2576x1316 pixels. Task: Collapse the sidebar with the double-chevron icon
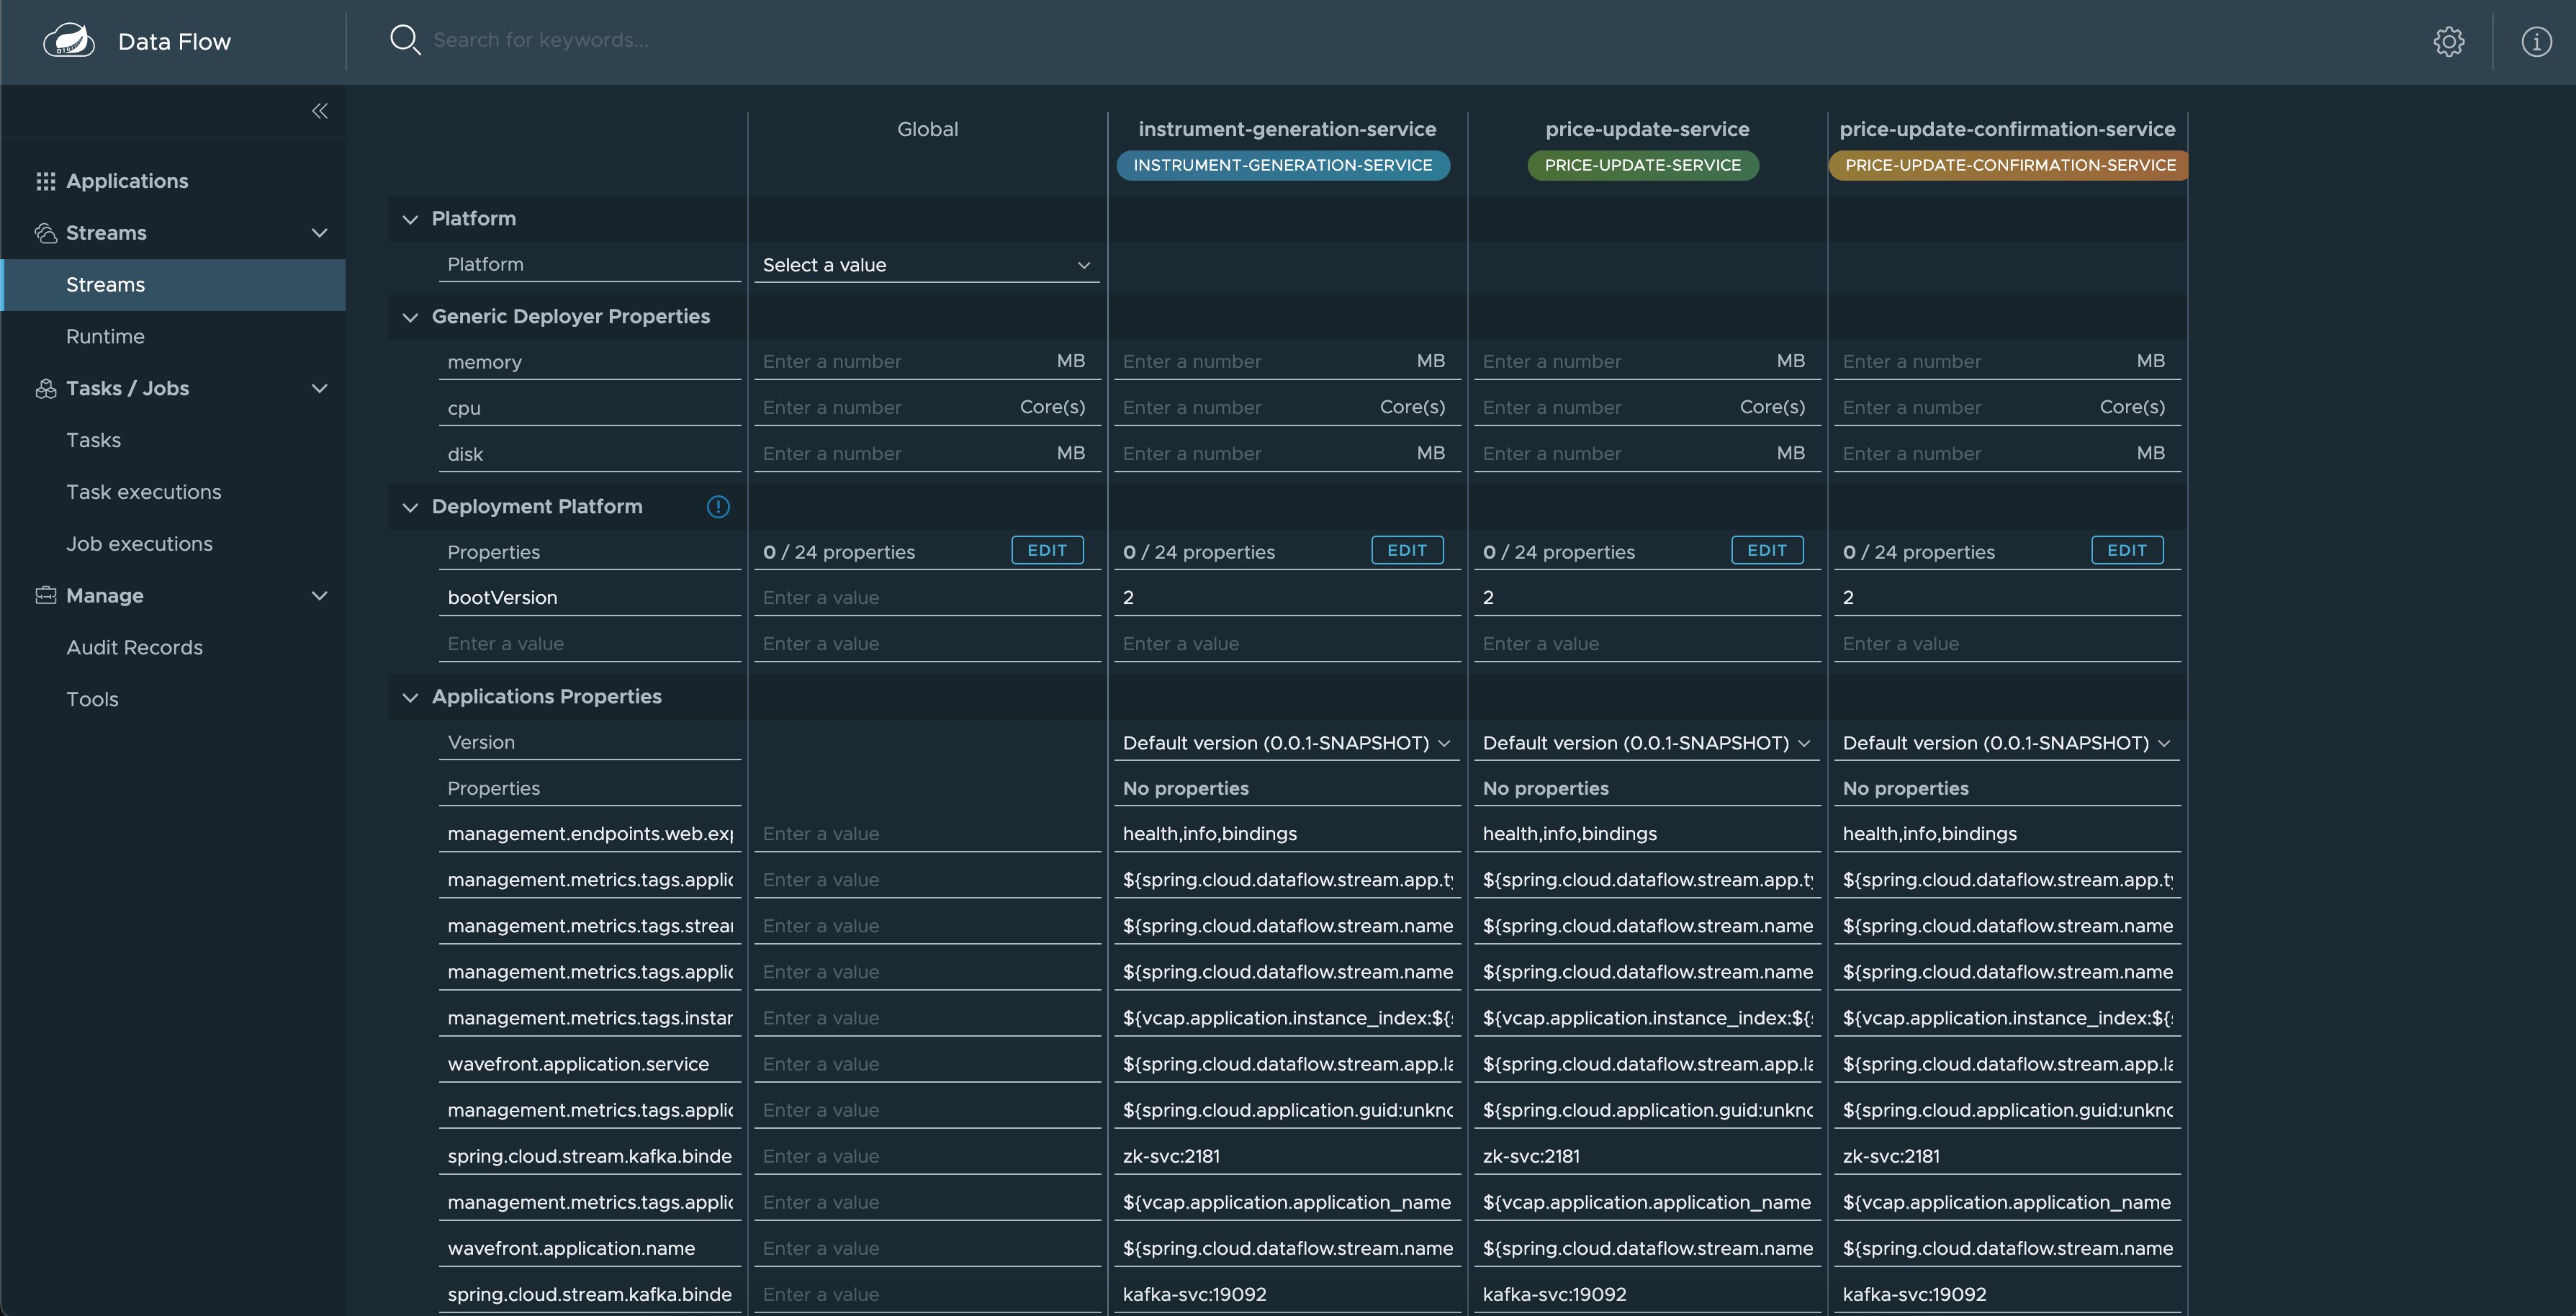pyautogui.click(x=319, y=111)
